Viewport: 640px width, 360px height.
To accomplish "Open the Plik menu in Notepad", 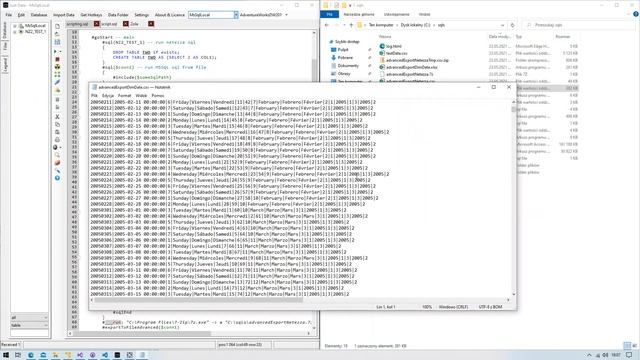I will pos(94,96).
